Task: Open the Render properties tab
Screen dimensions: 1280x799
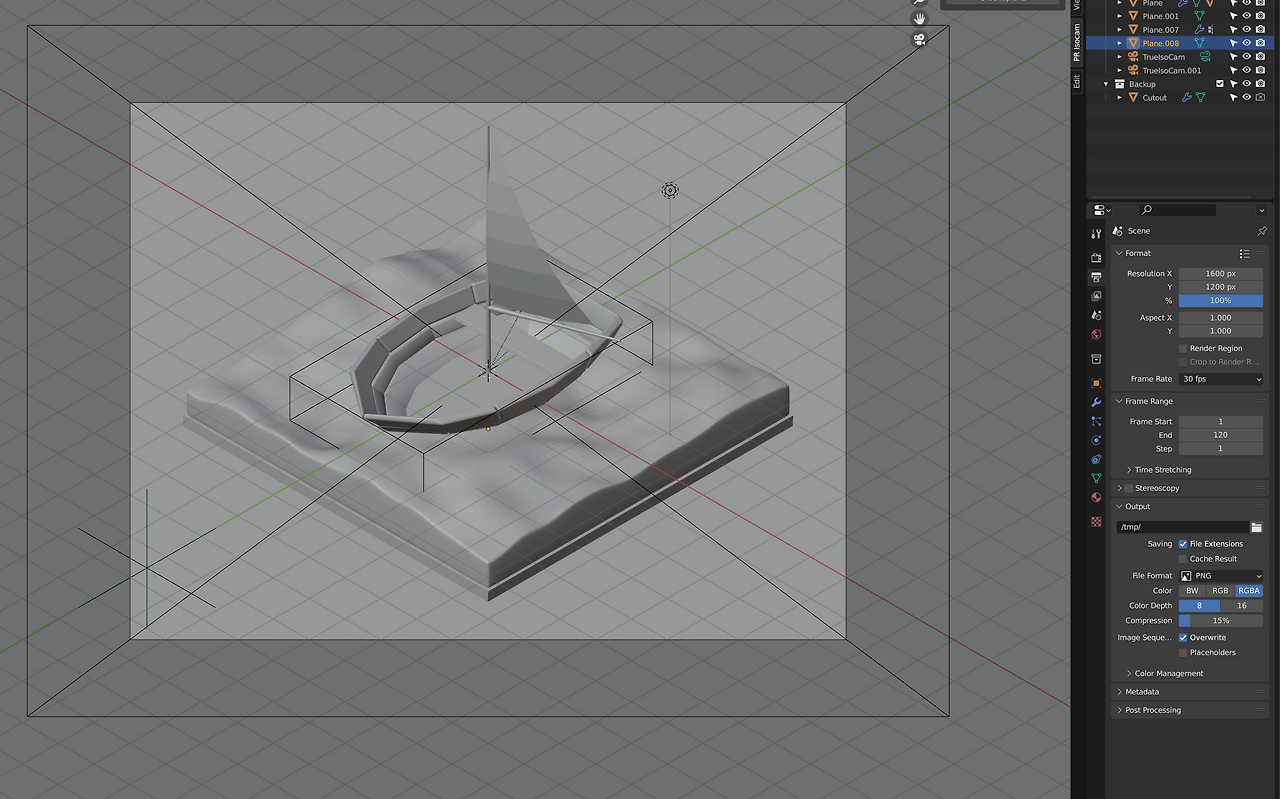Action: coord(1096,258)
